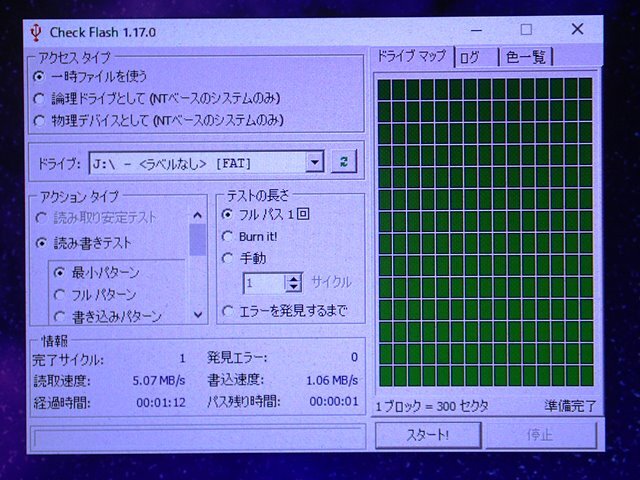The width and height of the screenshot is (640, 480).
Task: Click the サイクル count input field
Action: [264, 283]
